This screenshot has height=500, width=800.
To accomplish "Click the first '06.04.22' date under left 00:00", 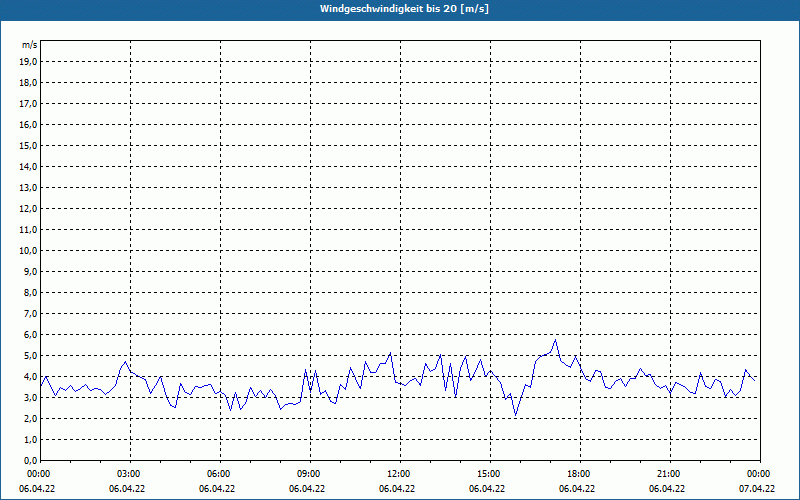I will point(37,488).
